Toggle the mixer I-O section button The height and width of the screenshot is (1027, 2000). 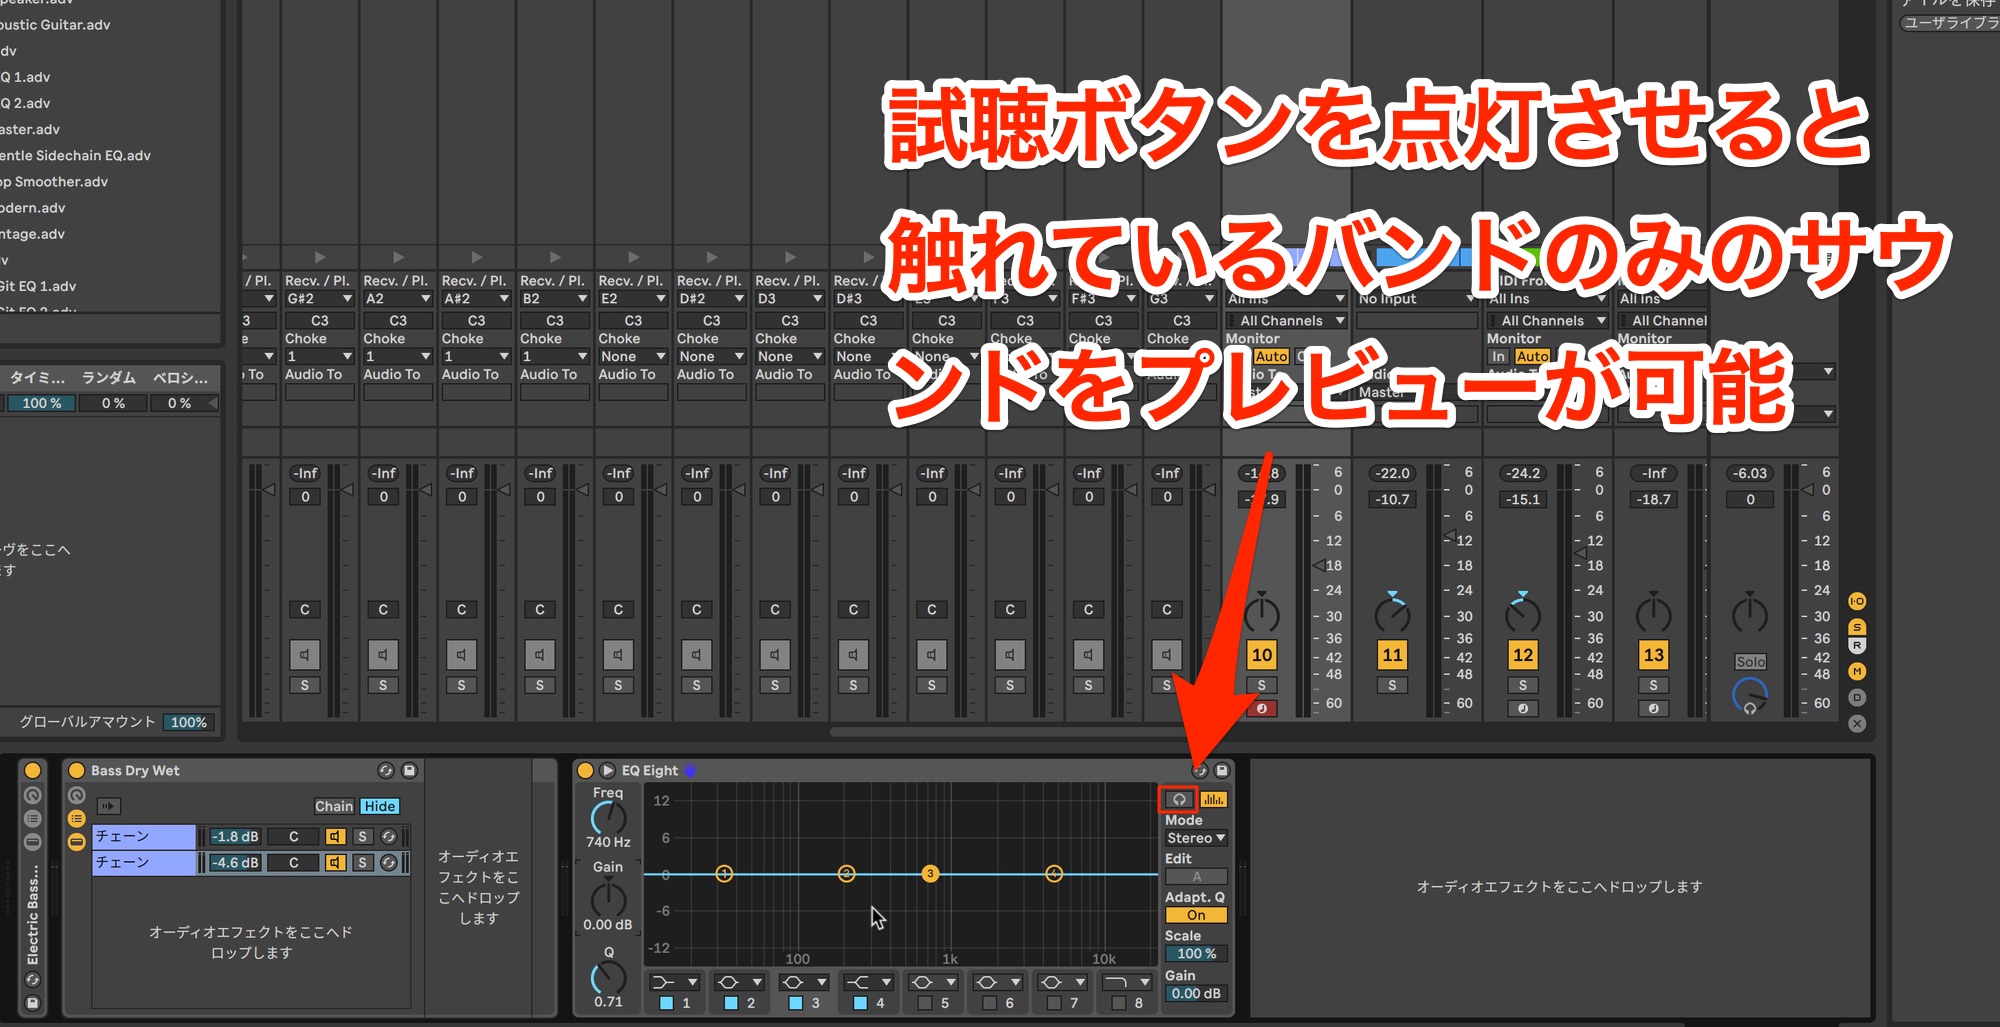pyautogui.click(x=1857, y=601)
